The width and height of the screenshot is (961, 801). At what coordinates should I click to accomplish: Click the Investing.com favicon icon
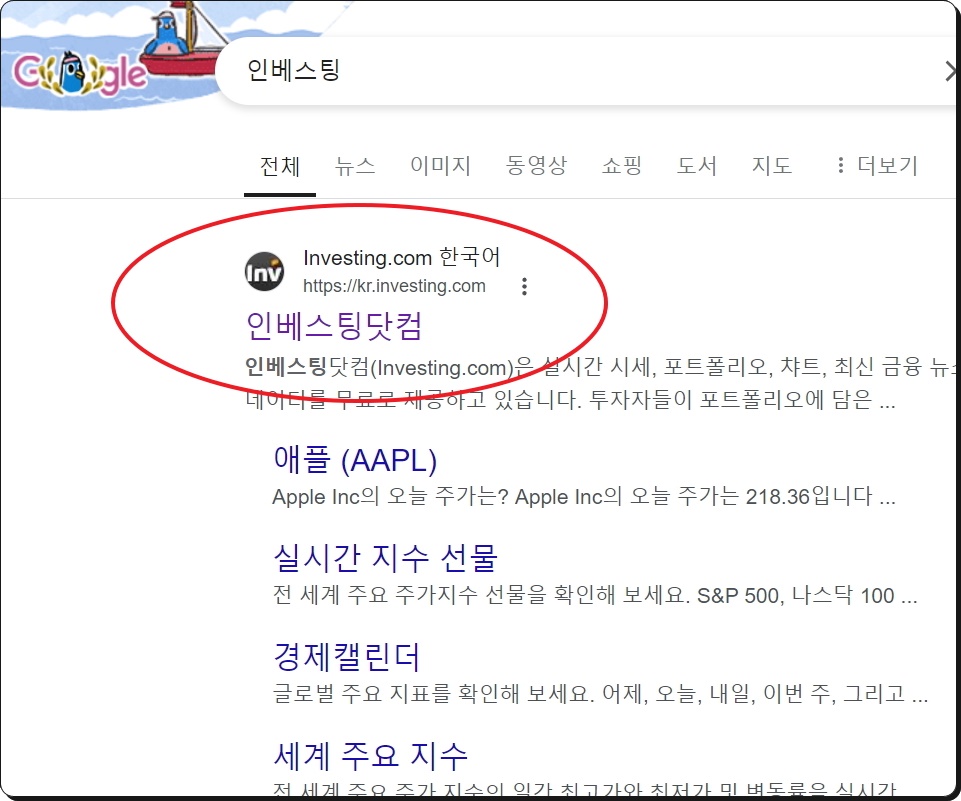264,271
